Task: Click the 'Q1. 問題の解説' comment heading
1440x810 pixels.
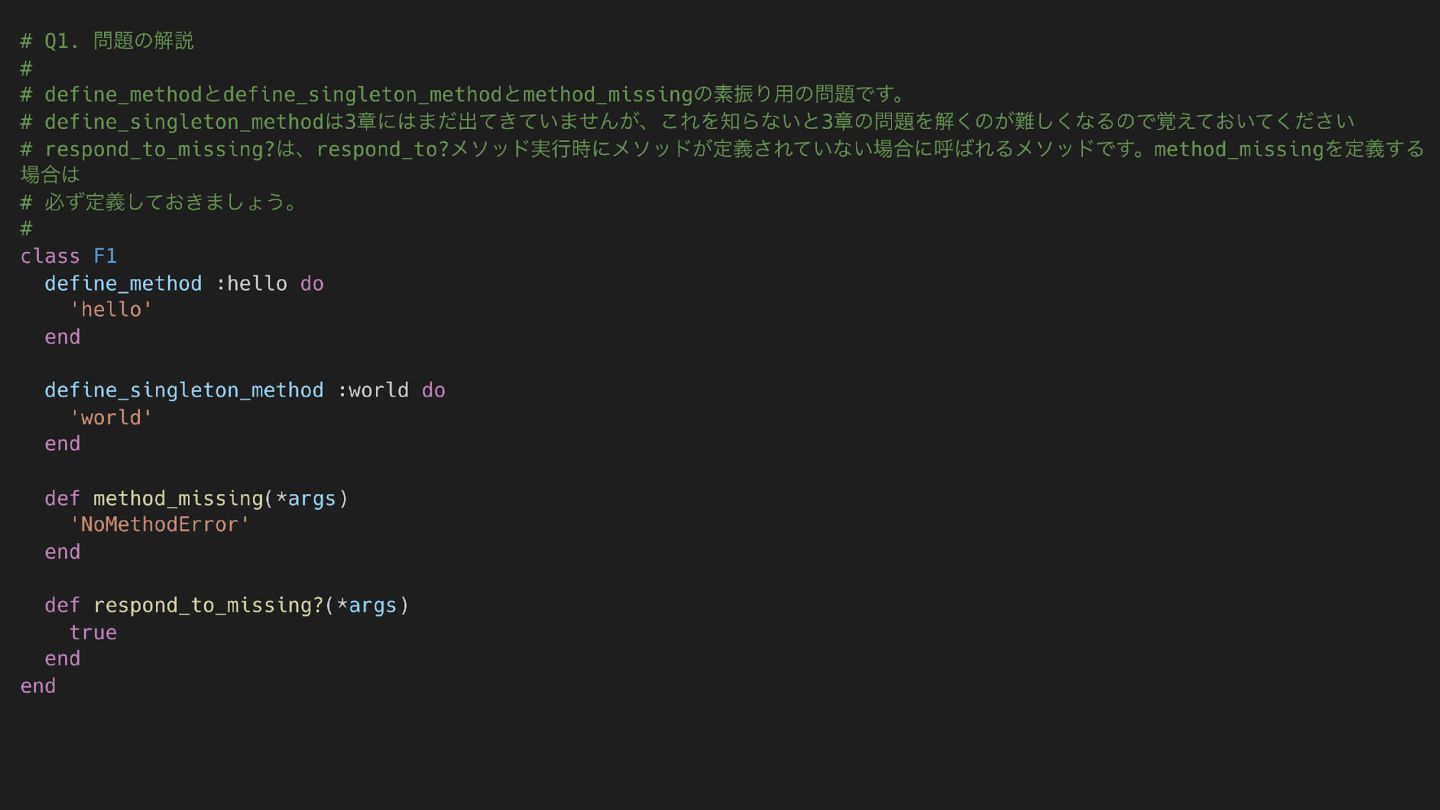Action: (118, 41)
